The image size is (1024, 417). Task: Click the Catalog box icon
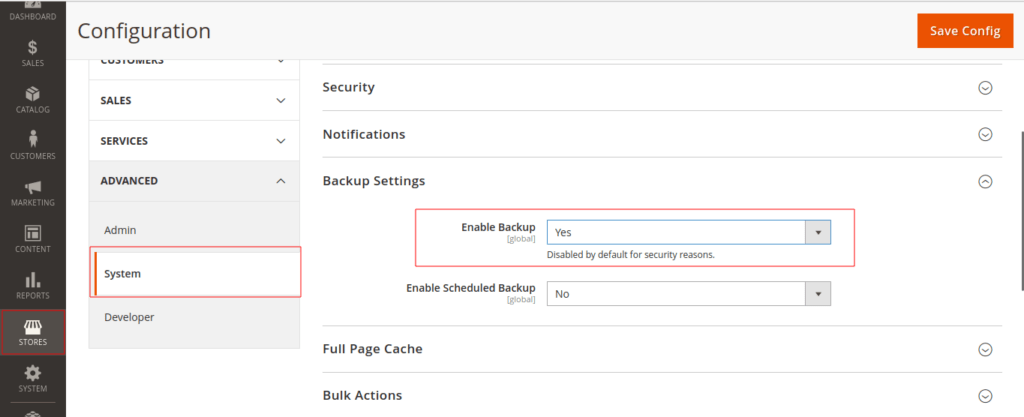33,95
